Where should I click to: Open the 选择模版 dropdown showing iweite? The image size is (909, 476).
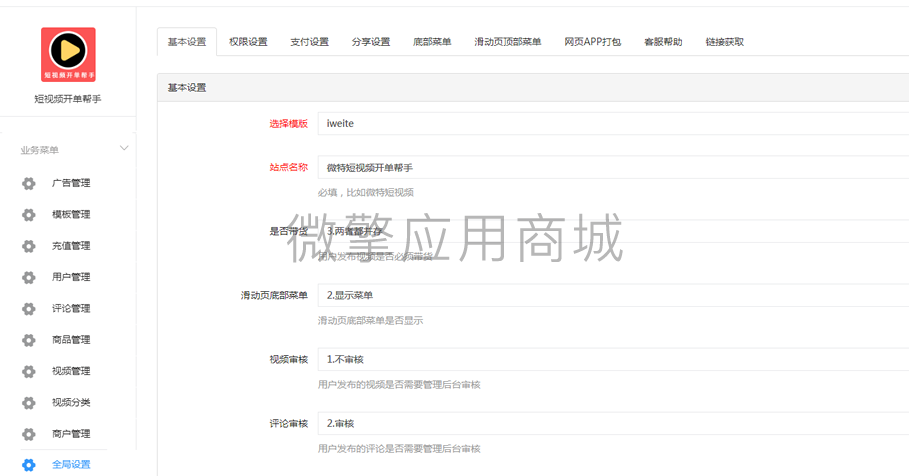click(613, 123)
